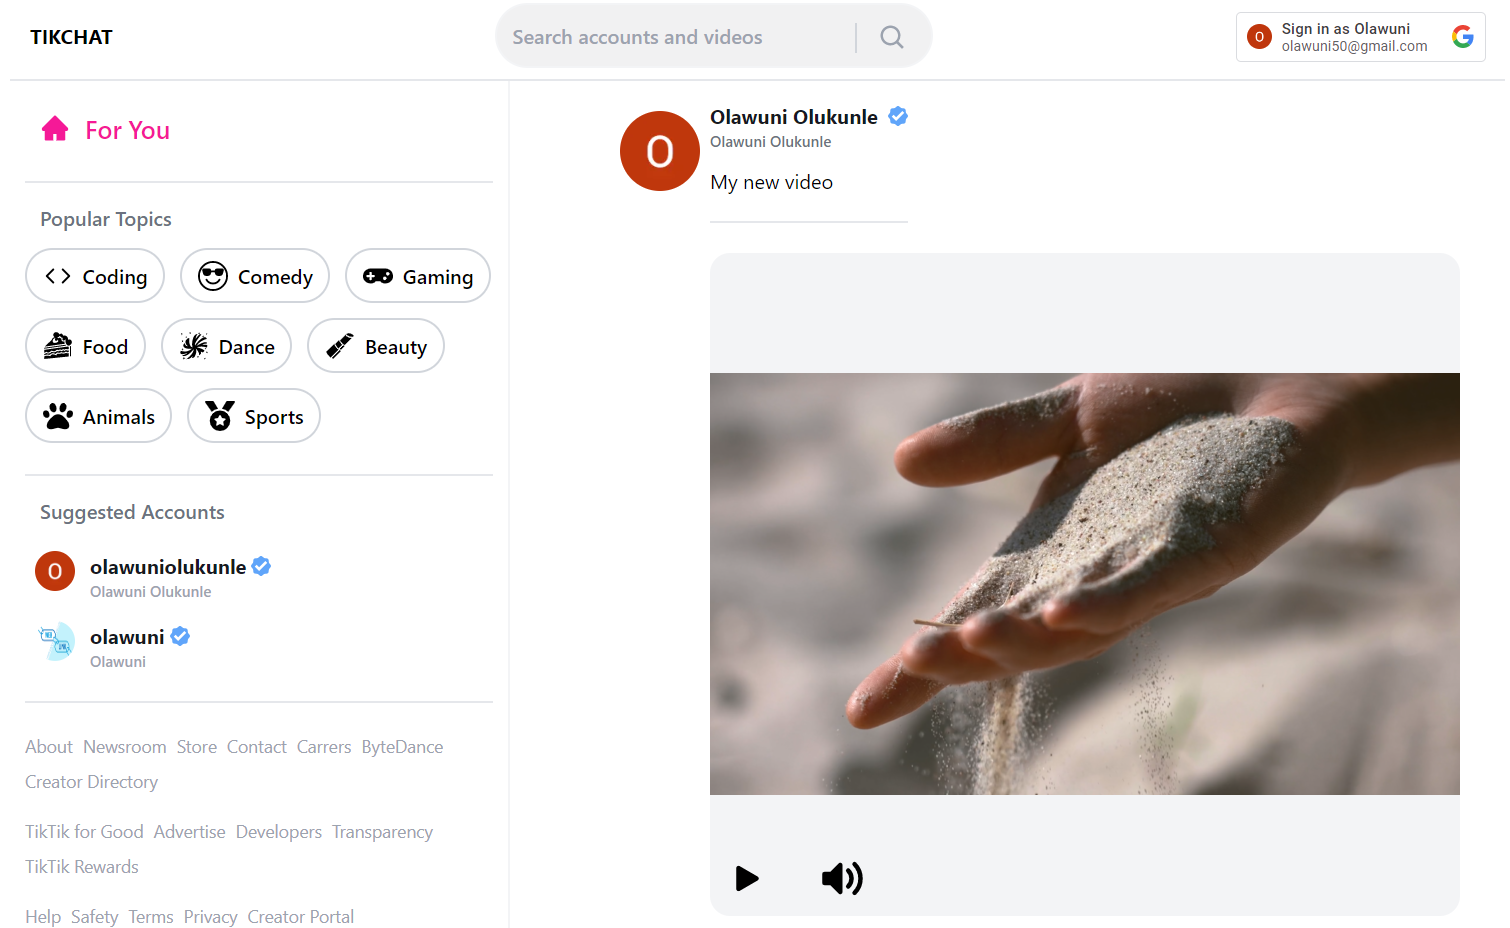Open the Store footer link
The width and height of the screenshot is (1510, 928).
tap(197, 747)
